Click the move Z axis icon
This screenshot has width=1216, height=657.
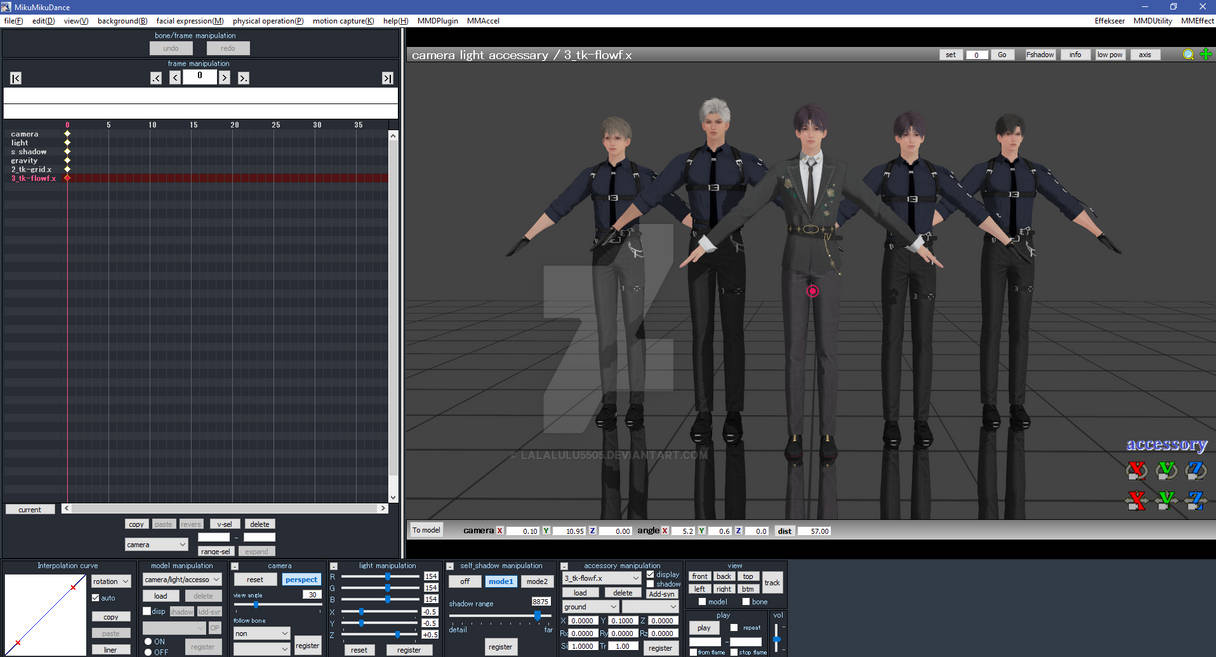1195,500
